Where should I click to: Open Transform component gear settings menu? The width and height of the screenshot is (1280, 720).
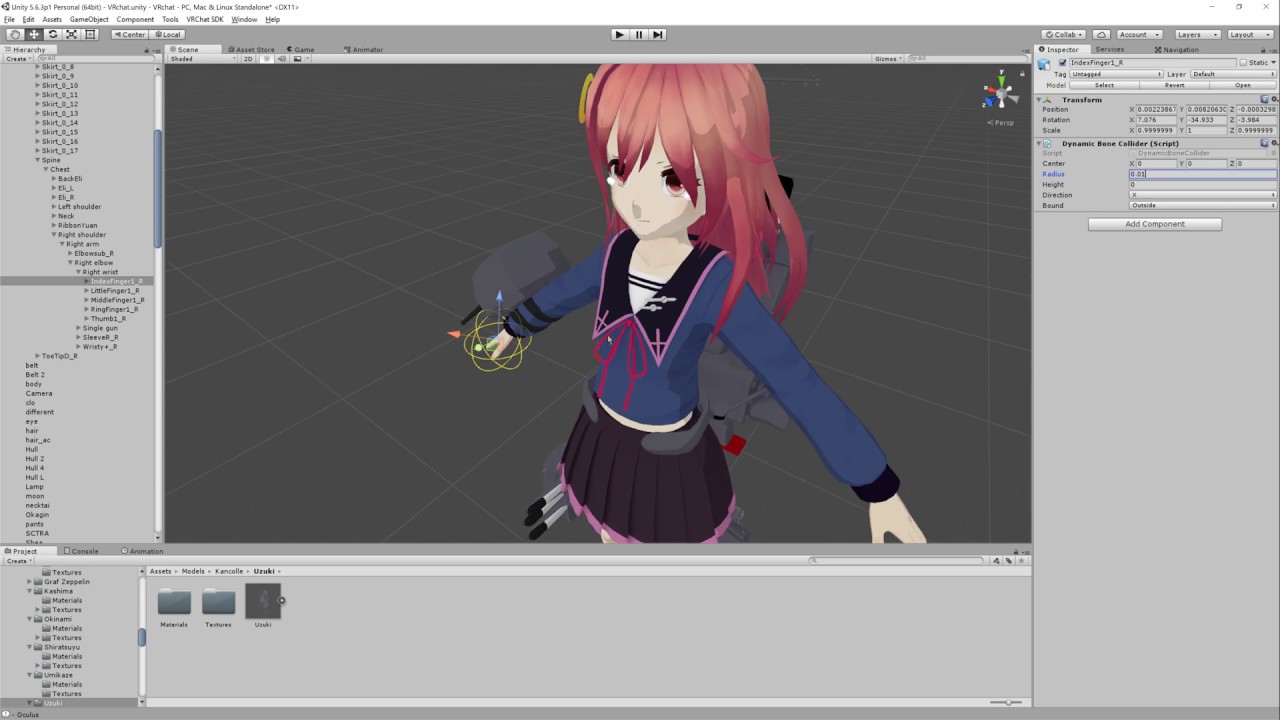[1273, 100]
